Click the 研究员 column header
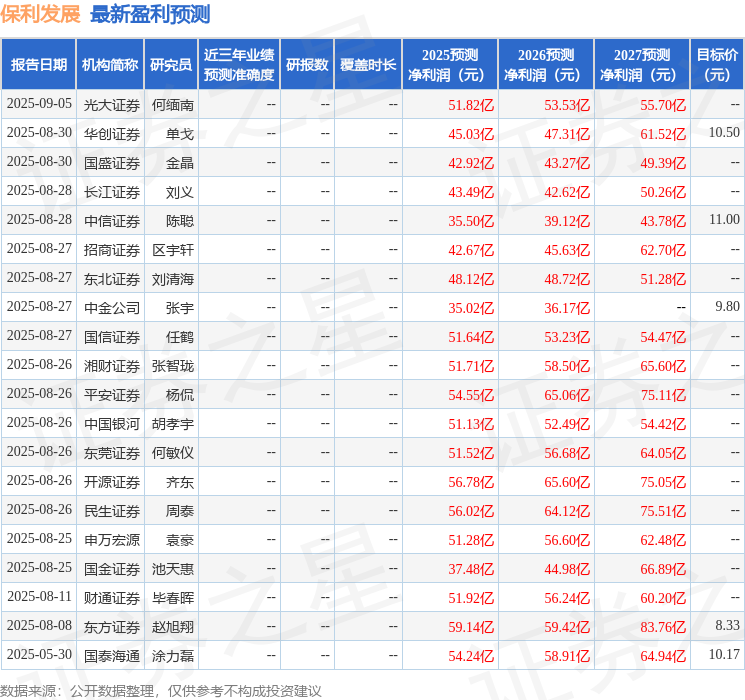The image size is (745, 700). click(171, 65)
